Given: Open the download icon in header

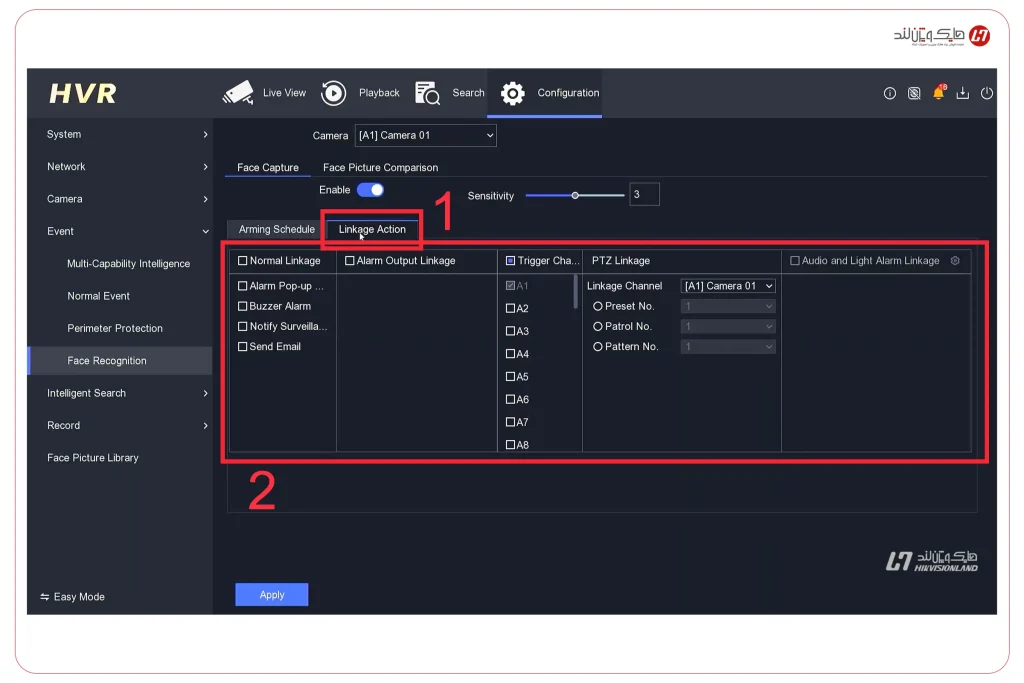Looking at the screenshot, I should point(963,93).
